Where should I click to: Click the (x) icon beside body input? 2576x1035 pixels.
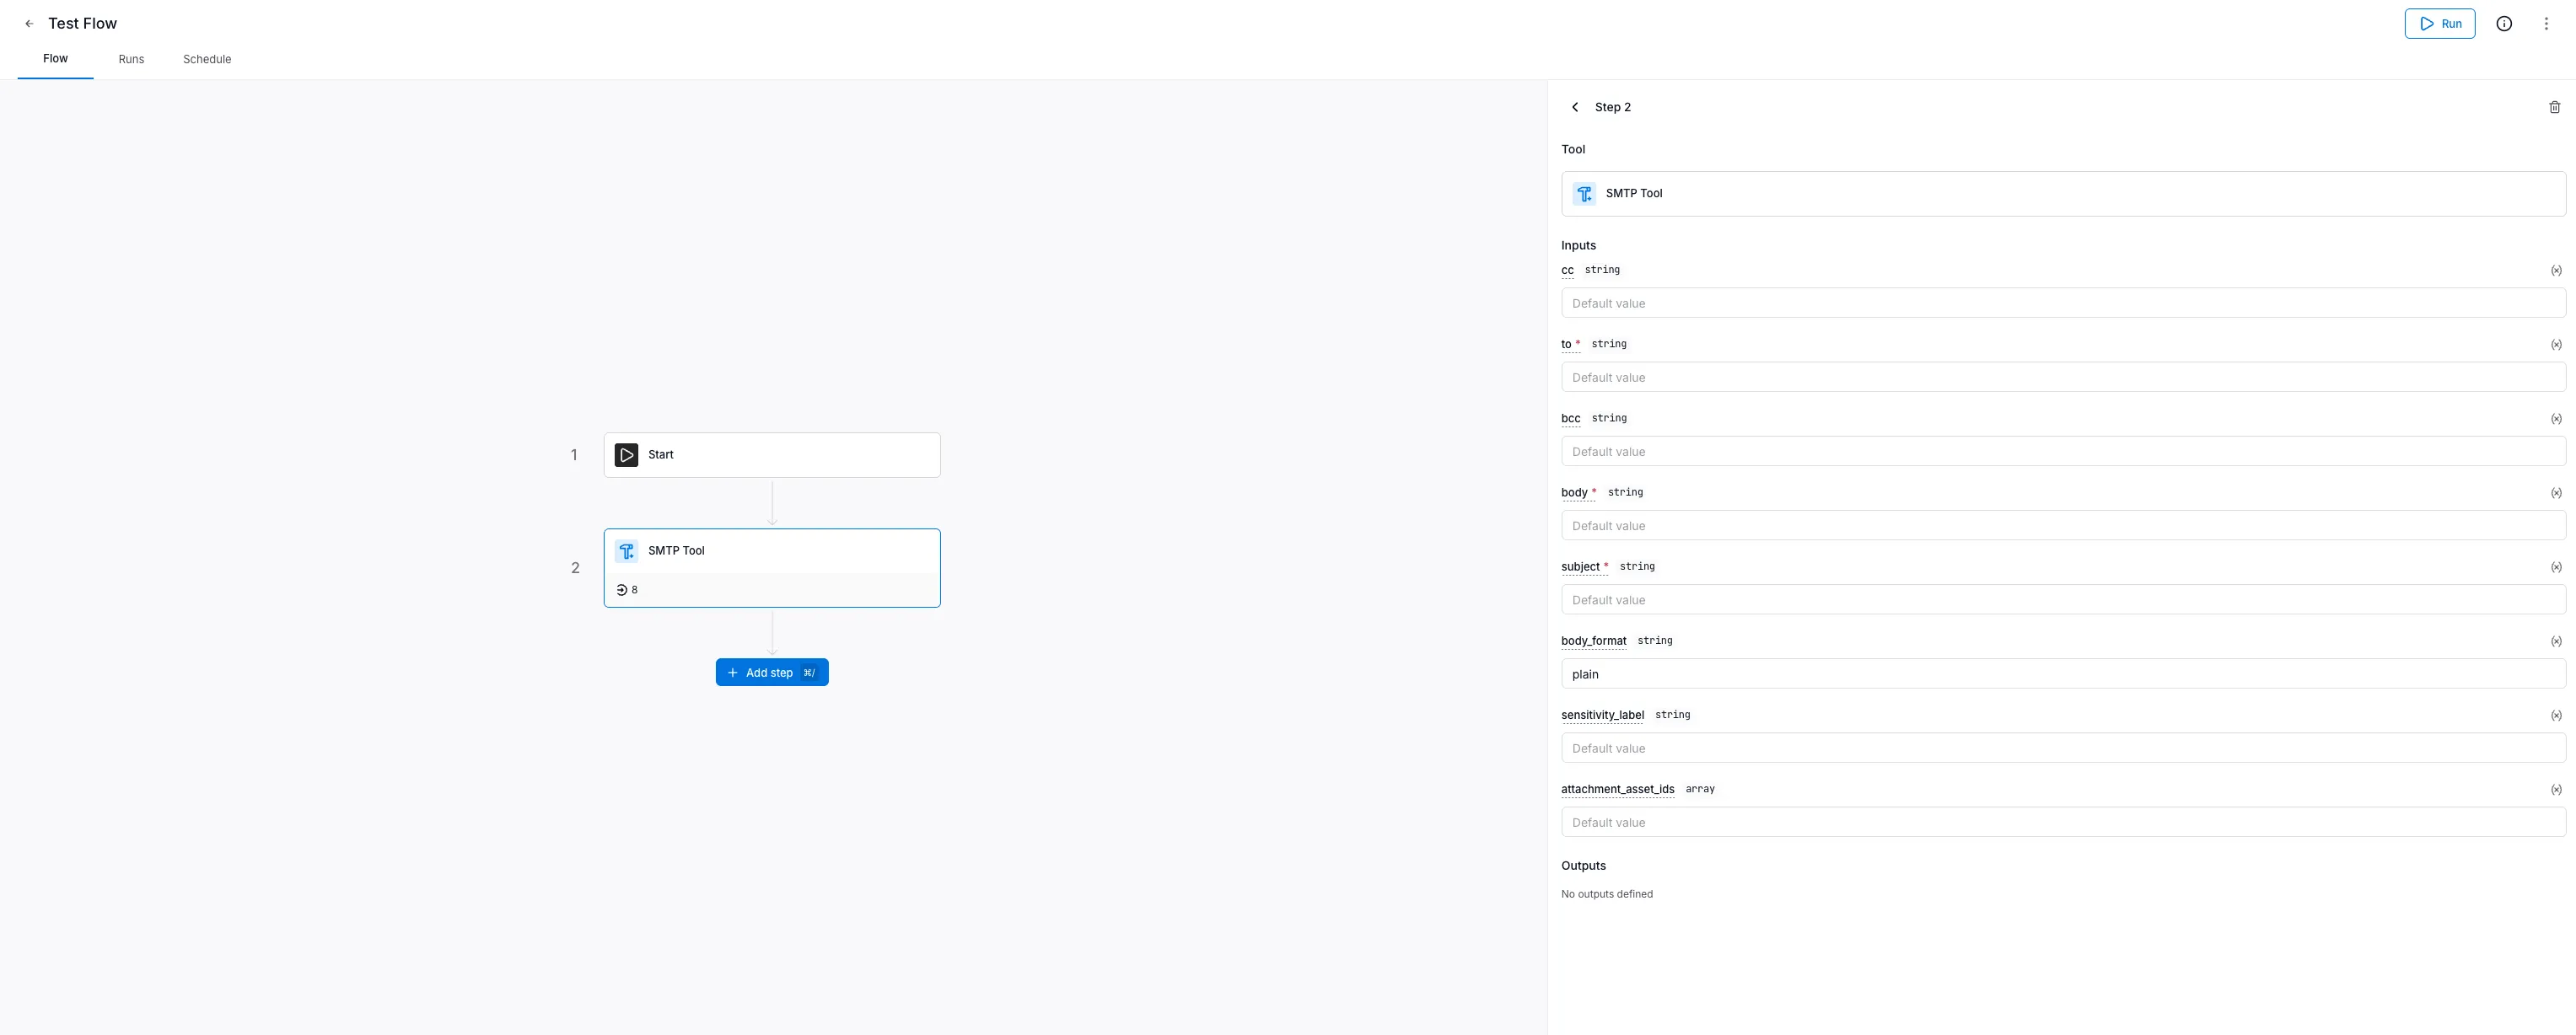pyautogui.click(x=2557, y=492)
